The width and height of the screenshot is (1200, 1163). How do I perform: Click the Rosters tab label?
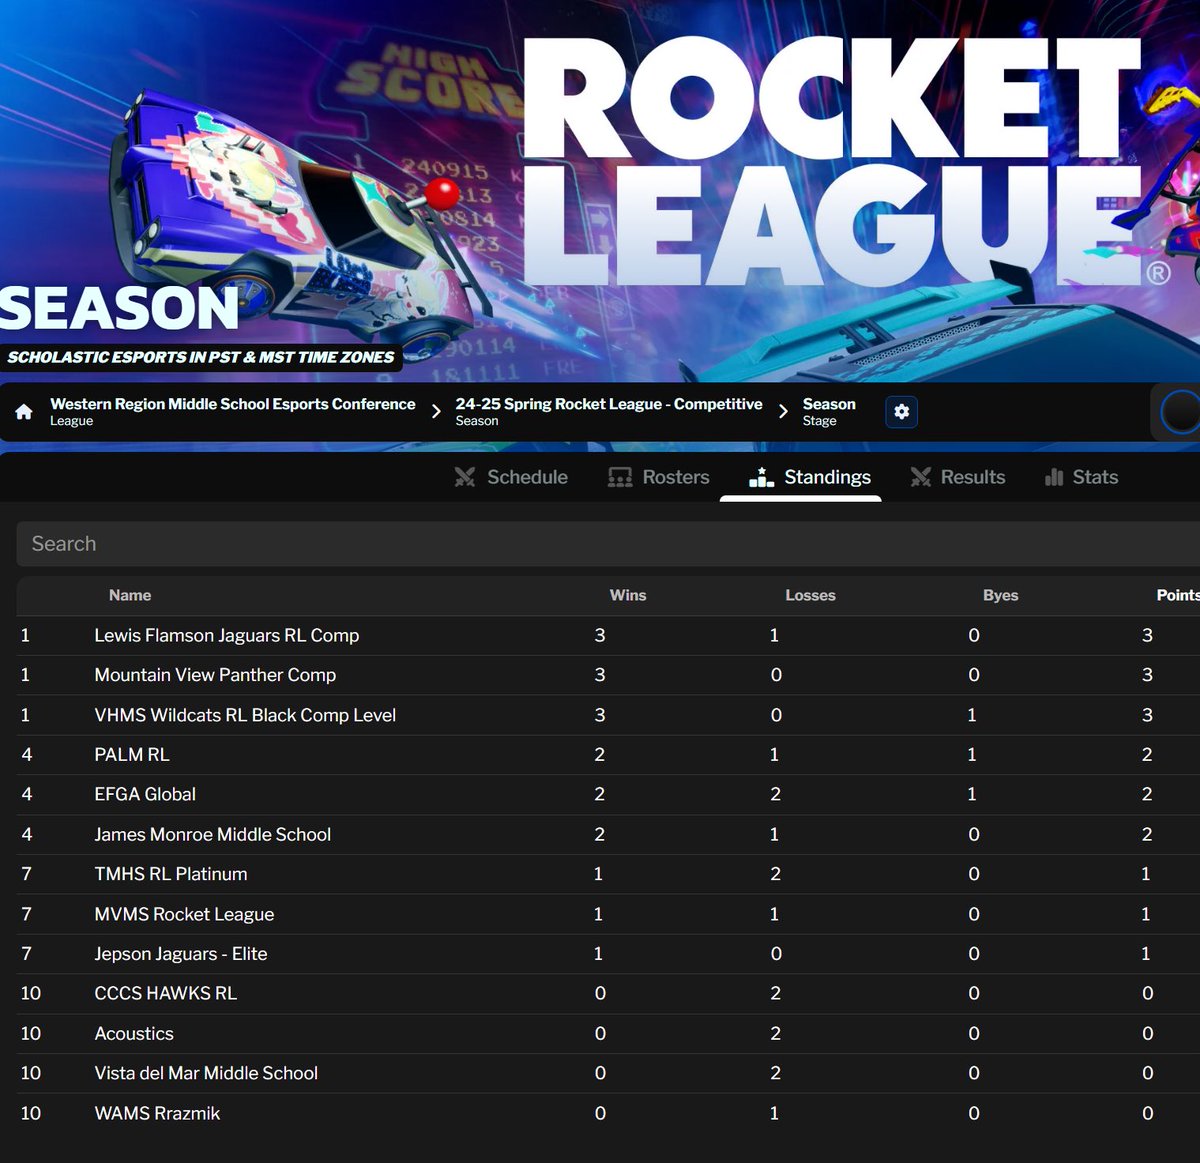point(676,477)
